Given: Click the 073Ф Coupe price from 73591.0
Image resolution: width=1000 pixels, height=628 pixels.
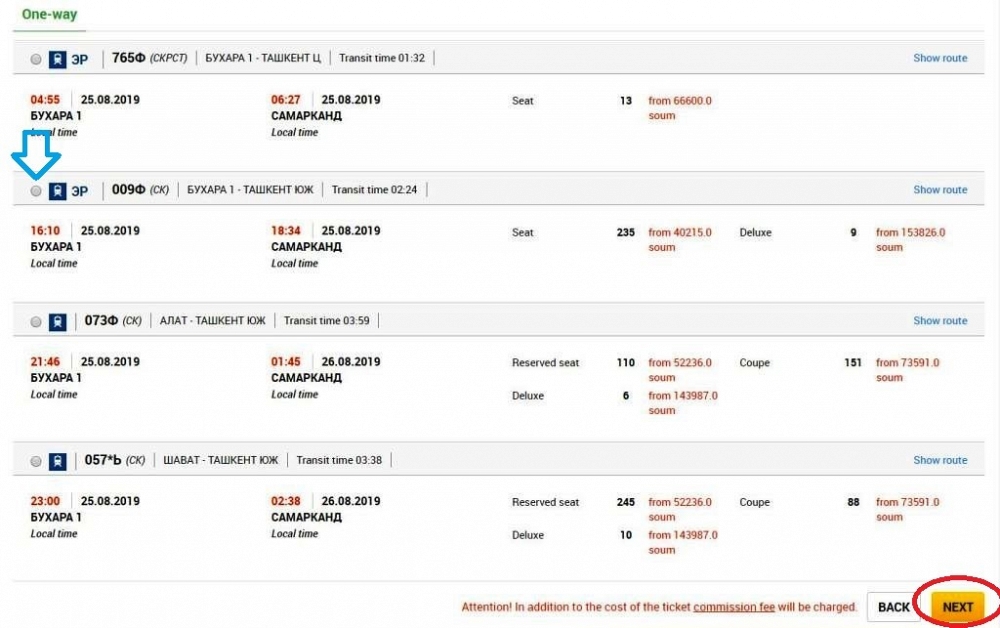Looking at the screenshot, I should 907,370.
